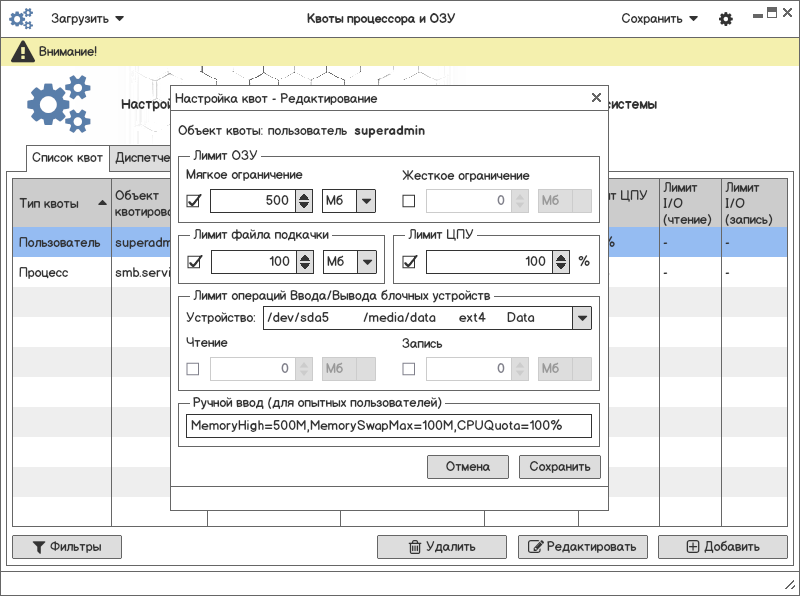Click the Edit pencil button
This screenshot has width=800, height=596.
click(x=582, y=547)
